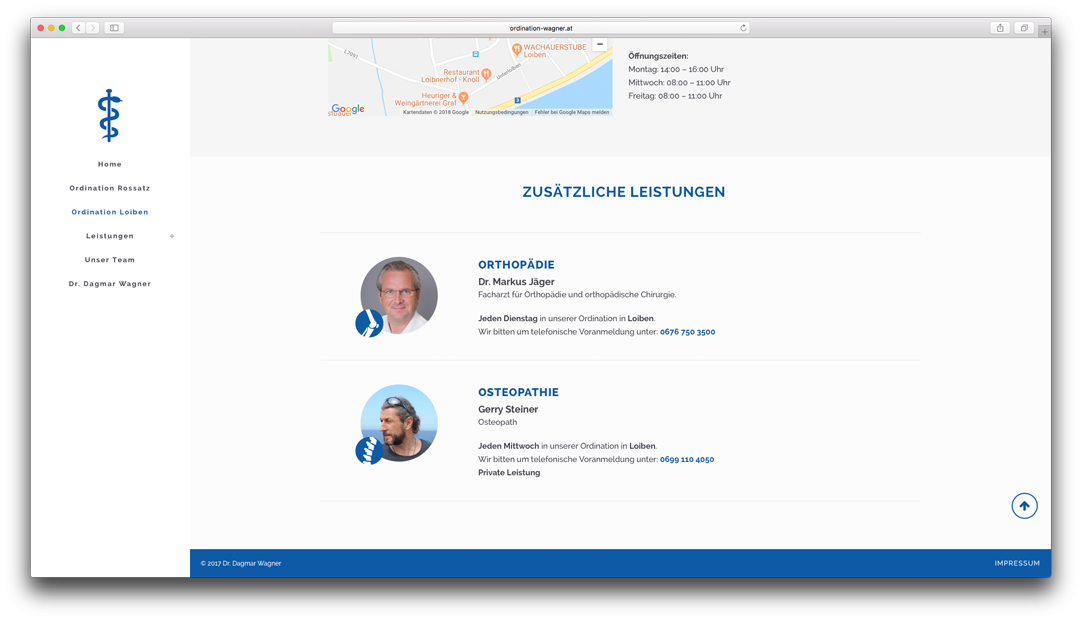Viewport: 1080px width, 619px height.
Task: Select Ordination Loiben menu entry
Action: pyautogui.click(x=110, y=212)
